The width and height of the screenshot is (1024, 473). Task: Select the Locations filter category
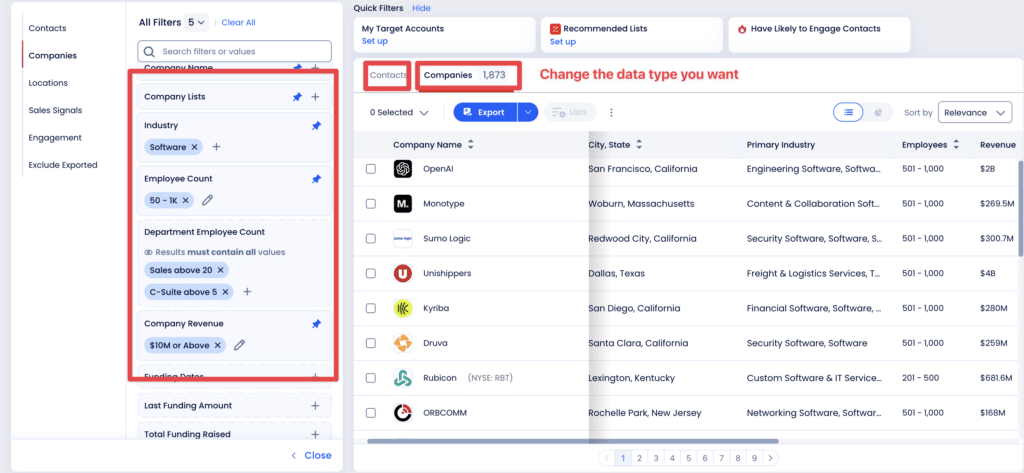coord(48,83)
